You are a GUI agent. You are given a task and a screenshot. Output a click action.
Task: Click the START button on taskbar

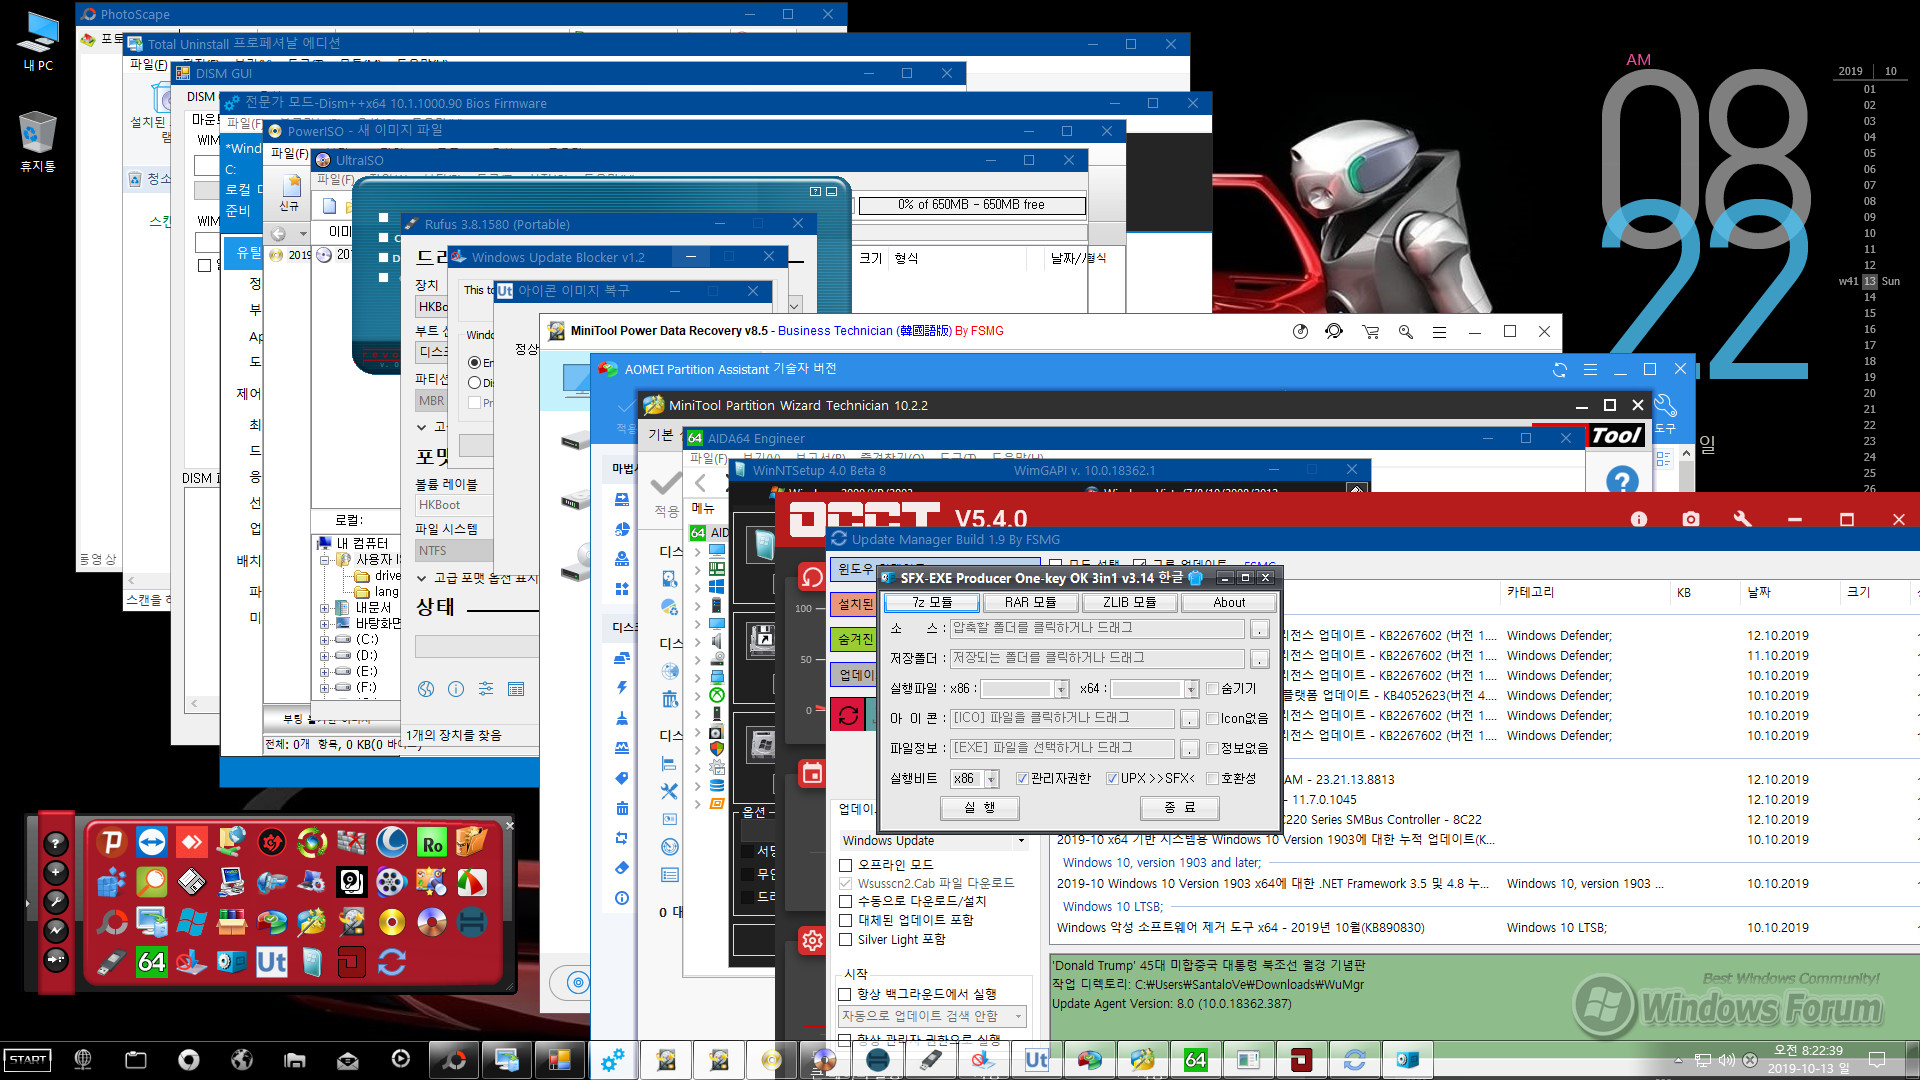point(28,1059)
